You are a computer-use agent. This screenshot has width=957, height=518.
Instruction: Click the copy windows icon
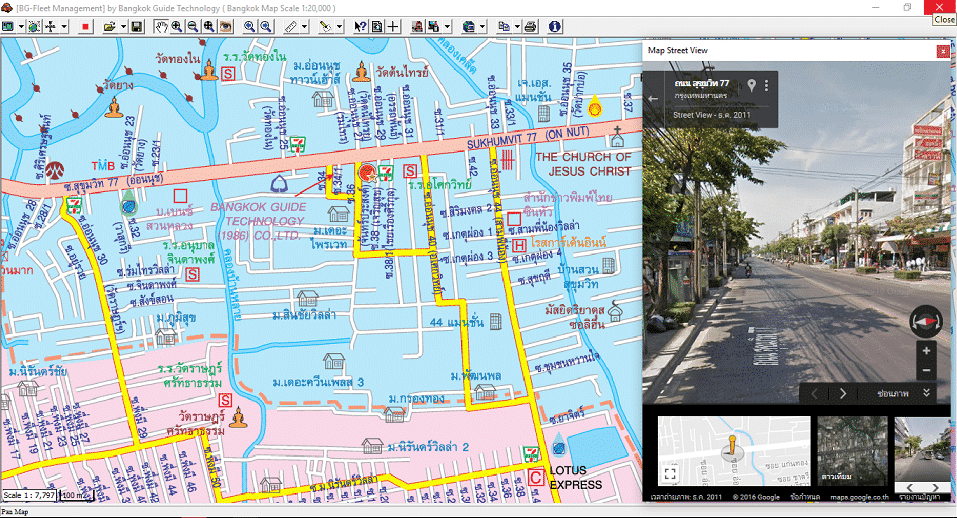(x=504, y=26)
